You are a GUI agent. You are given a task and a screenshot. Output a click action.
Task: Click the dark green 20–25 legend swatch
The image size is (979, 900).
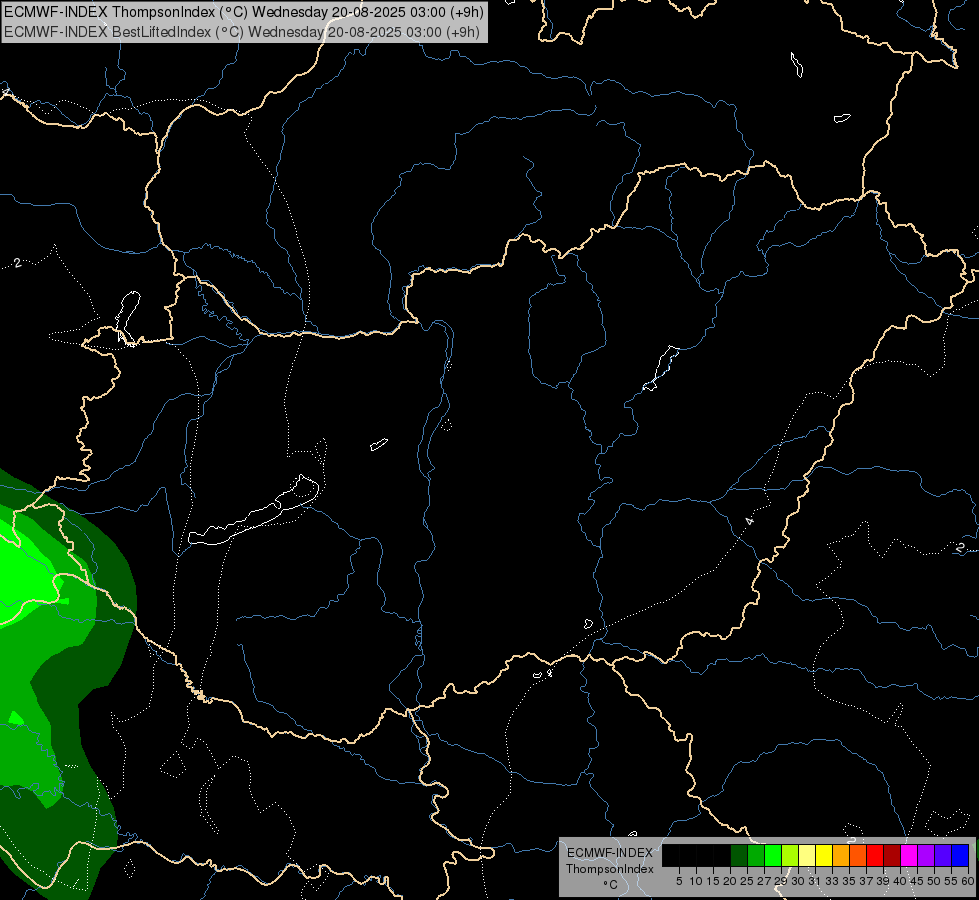point(739,855)
